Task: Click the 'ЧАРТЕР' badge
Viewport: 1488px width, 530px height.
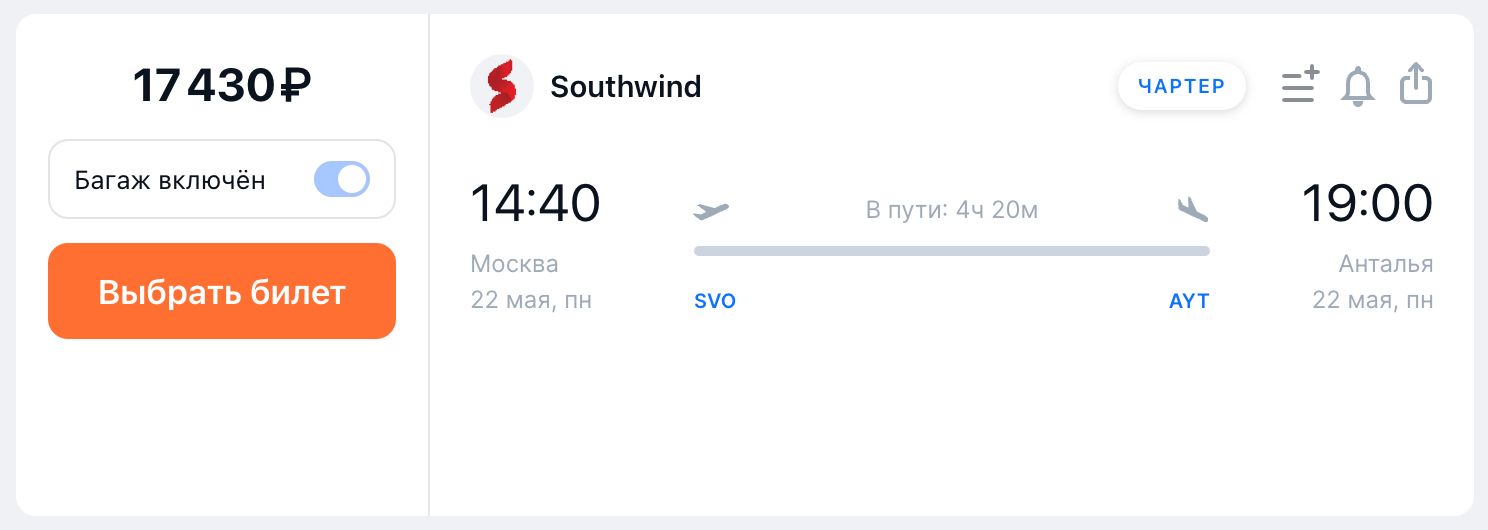Action: [1182, 86]
